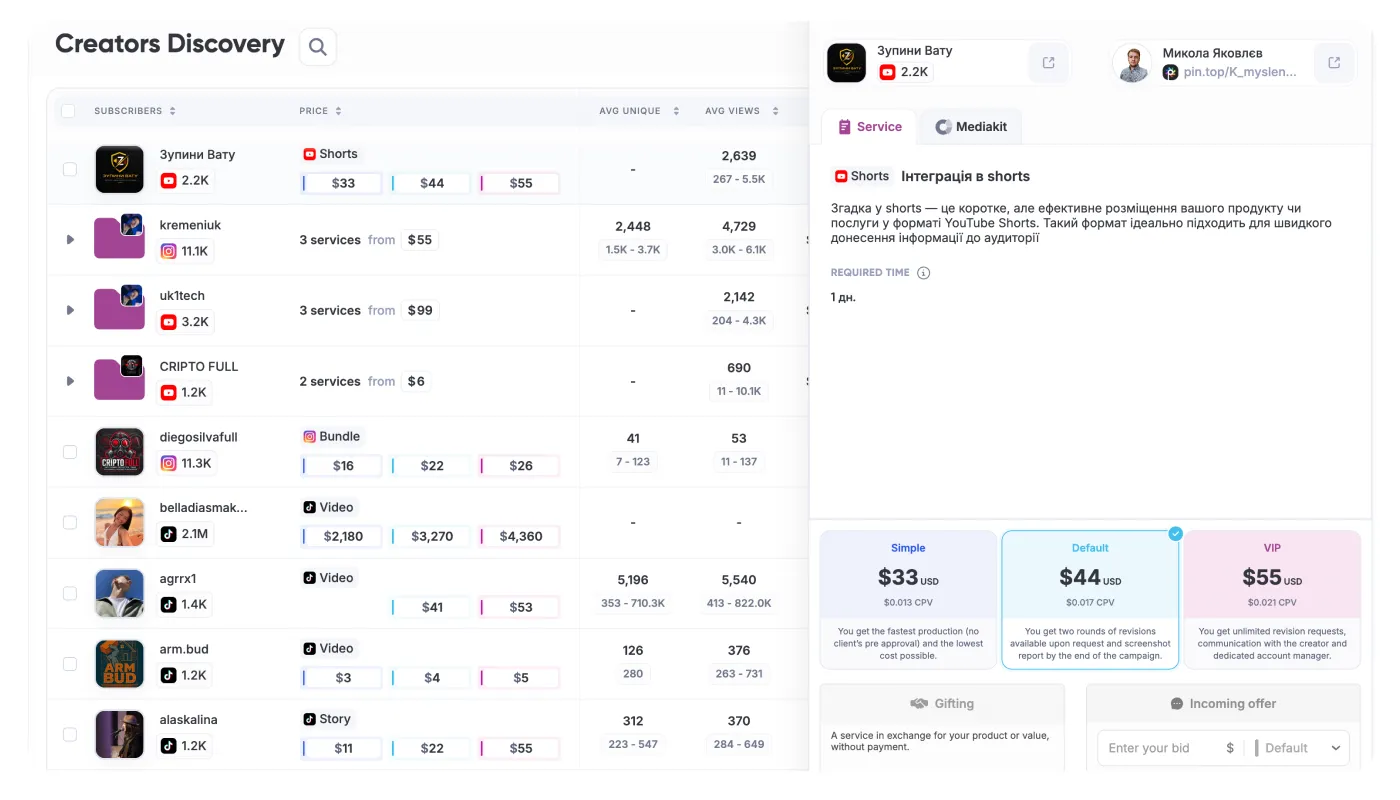Open the external link icon for Микола Яковлєв
Image resolution: width=1400 pixels, height=800 pixels.
pos(1334,62)
